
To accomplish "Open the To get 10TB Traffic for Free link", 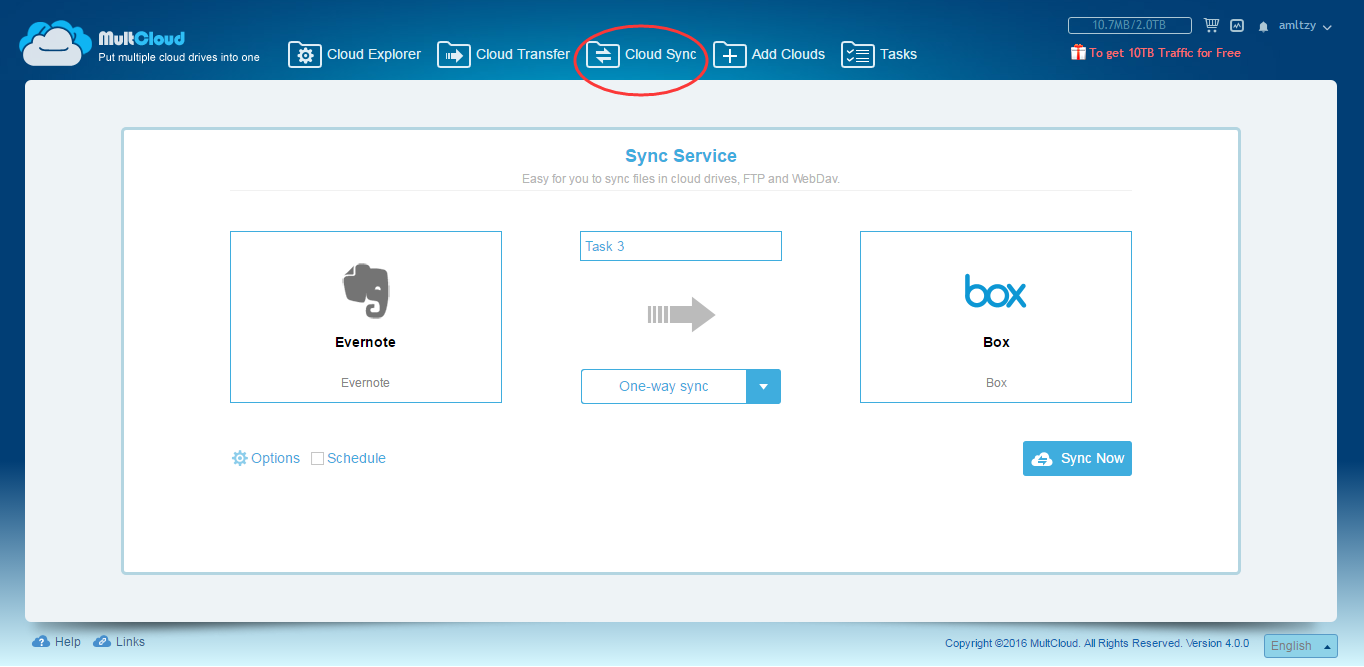I will click(1165, 53).
